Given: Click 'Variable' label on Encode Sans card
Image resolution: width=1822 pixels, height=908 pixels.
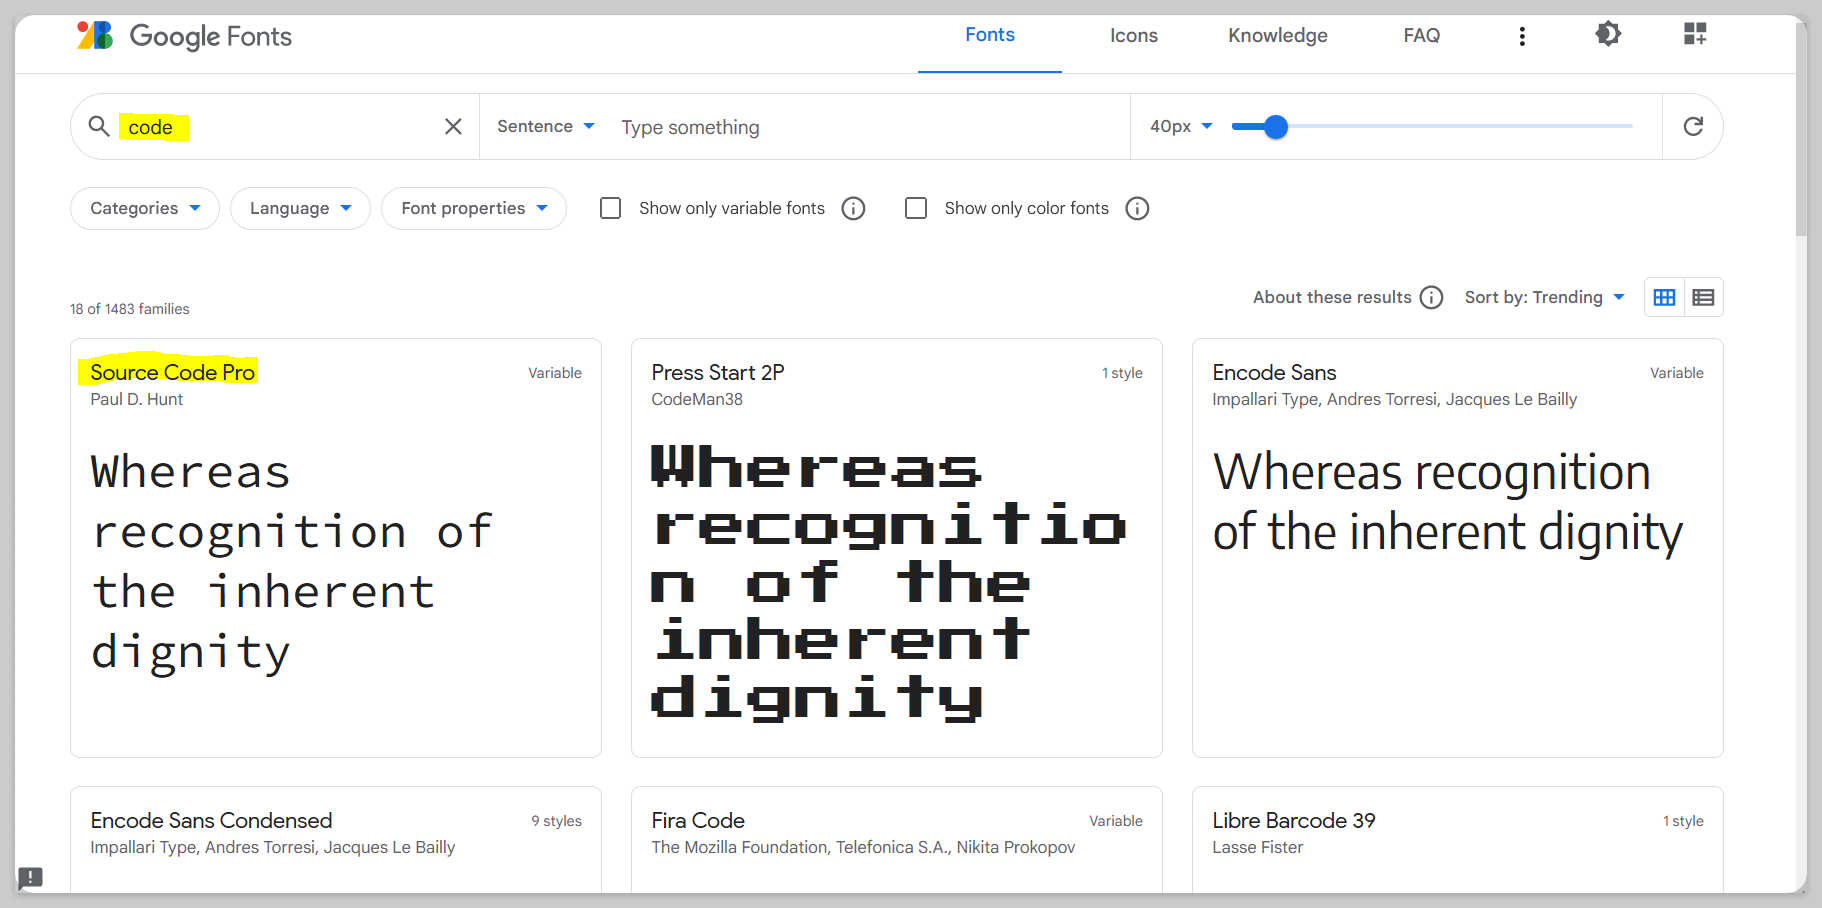Looking at the screenshot, I should [x=1677, y=373].
